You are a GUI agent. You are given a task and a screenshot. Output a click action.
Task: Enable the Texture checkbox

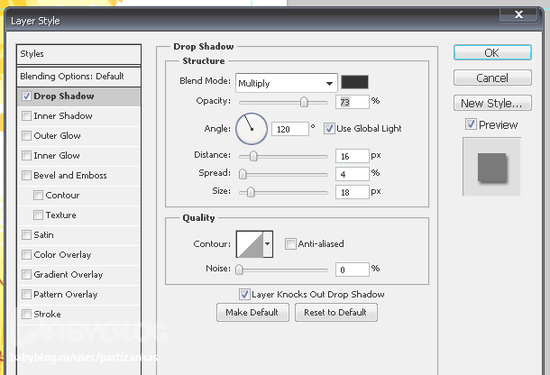coord(38,215)
